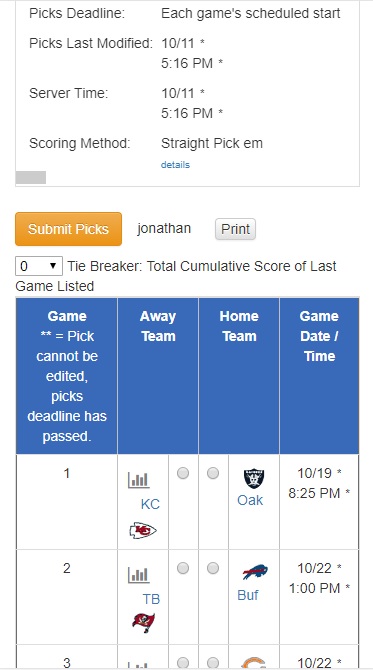Image resolution: width=373 pixels, height=670 pixels.
Task: Pick KC as the game 1 winner
Action: point(183,473)
